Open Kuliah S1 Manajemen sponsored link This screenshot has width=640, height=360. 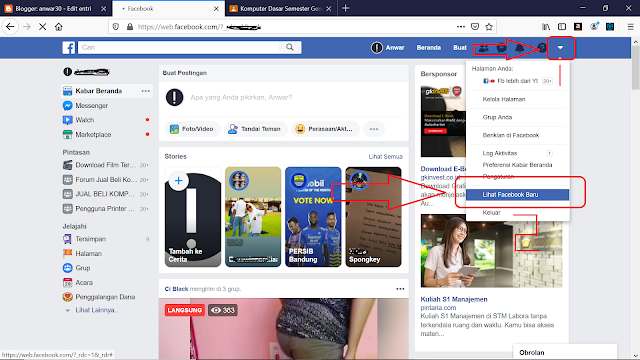click(454, 299)
